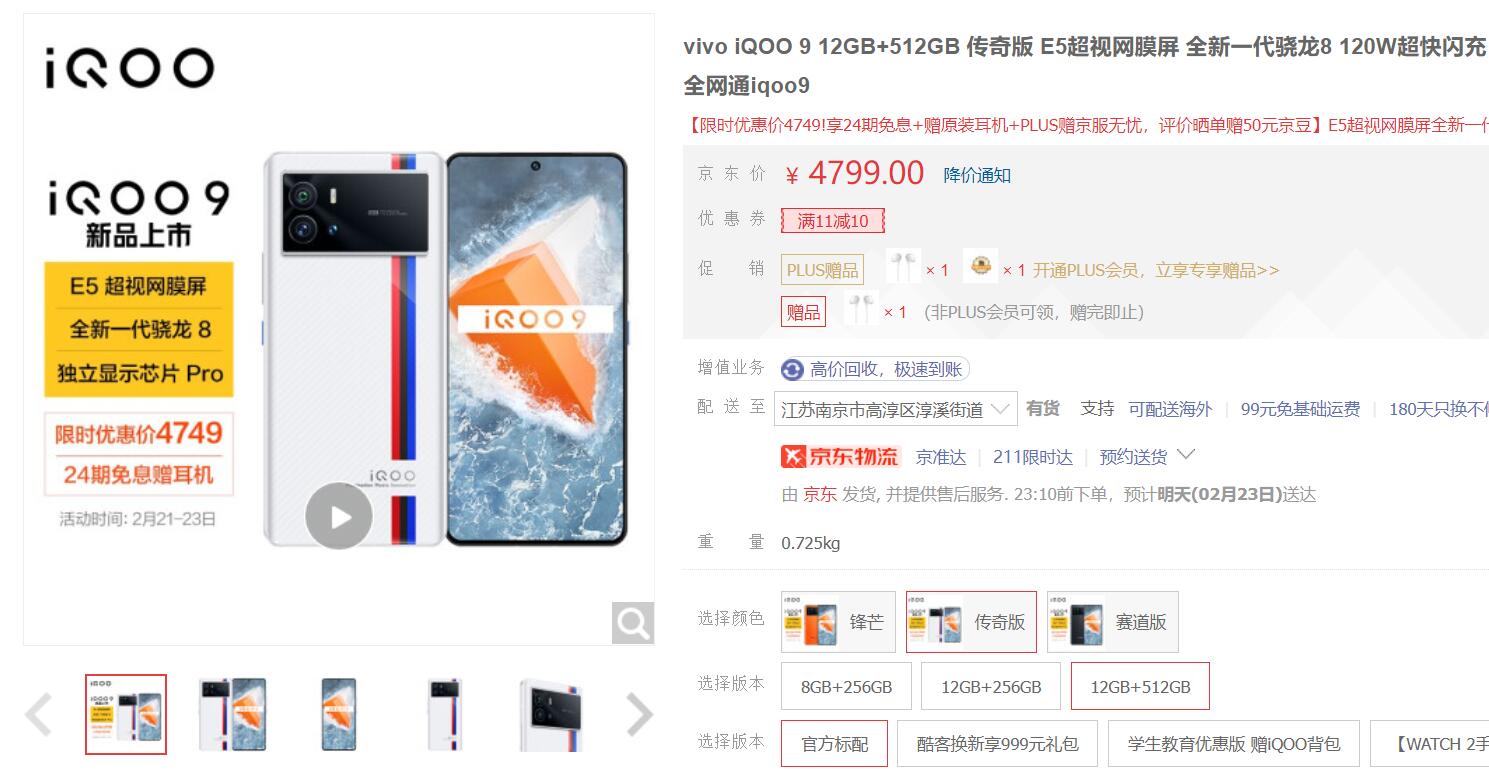Go to previous thumbnails with left arrow

(x=38, y=715)
